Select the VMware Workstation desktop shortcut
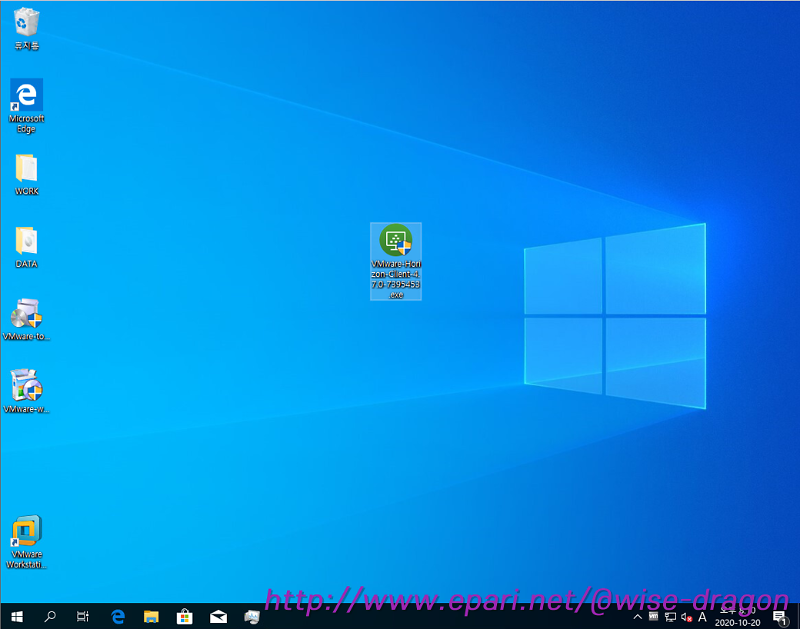800x629 pixels. 26,542
